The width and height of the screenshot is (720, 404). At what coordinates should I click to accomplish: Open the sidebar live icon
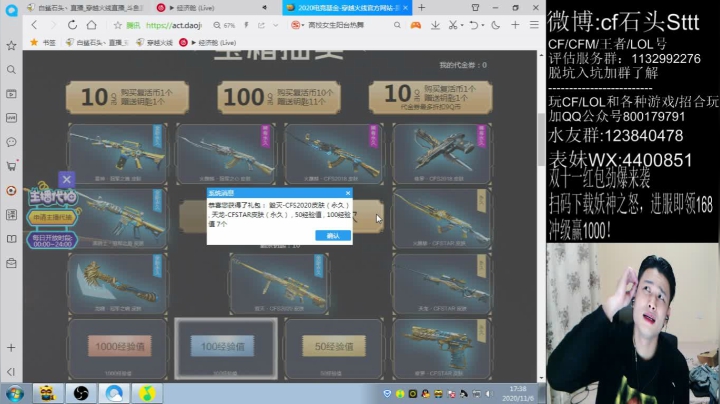point(11,118)
